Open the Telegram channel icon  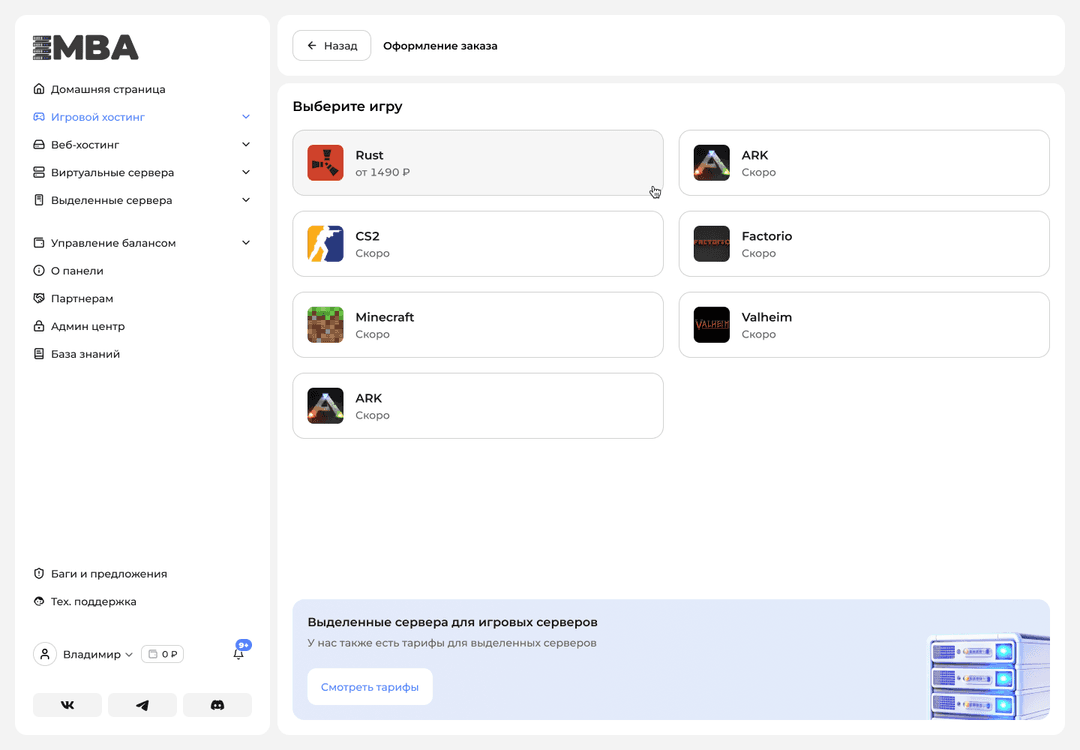[x=142, y=705]
